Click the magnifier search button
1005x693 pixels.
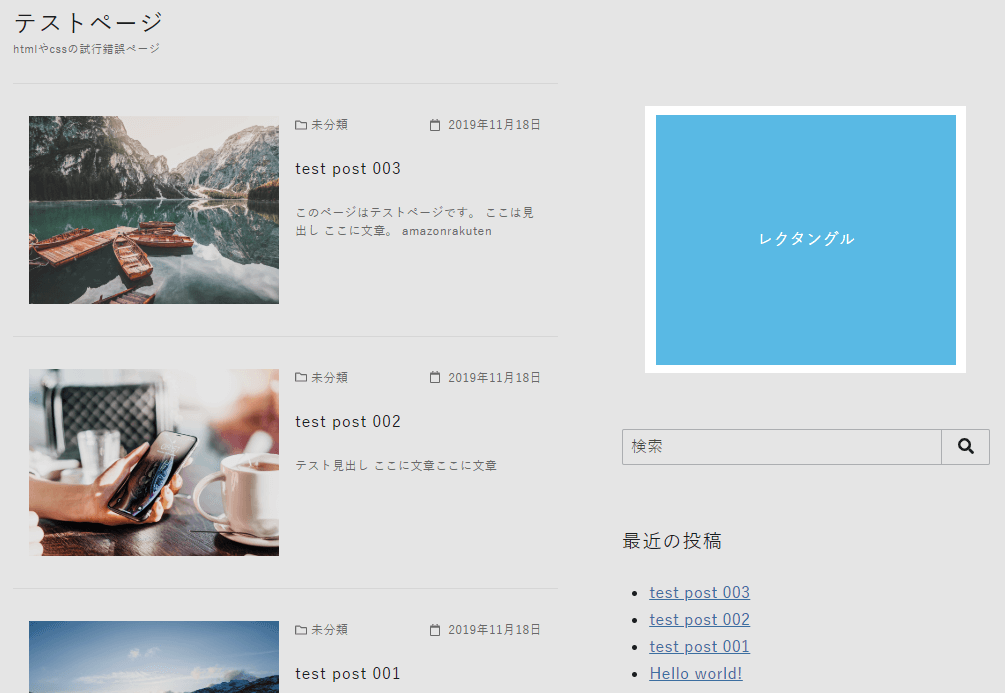click(x=965, y=447)
